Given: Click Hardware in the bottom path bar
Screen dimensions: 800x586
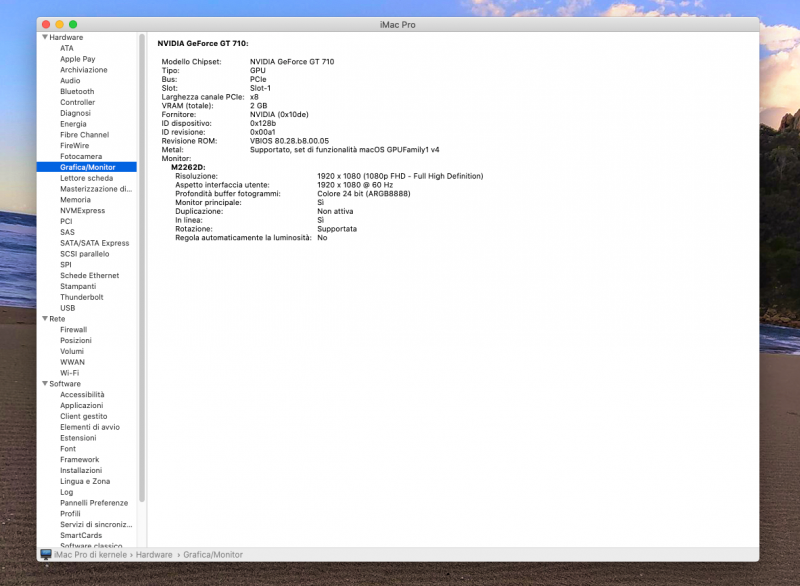Looking at the screenshot, I should [154, 554].
